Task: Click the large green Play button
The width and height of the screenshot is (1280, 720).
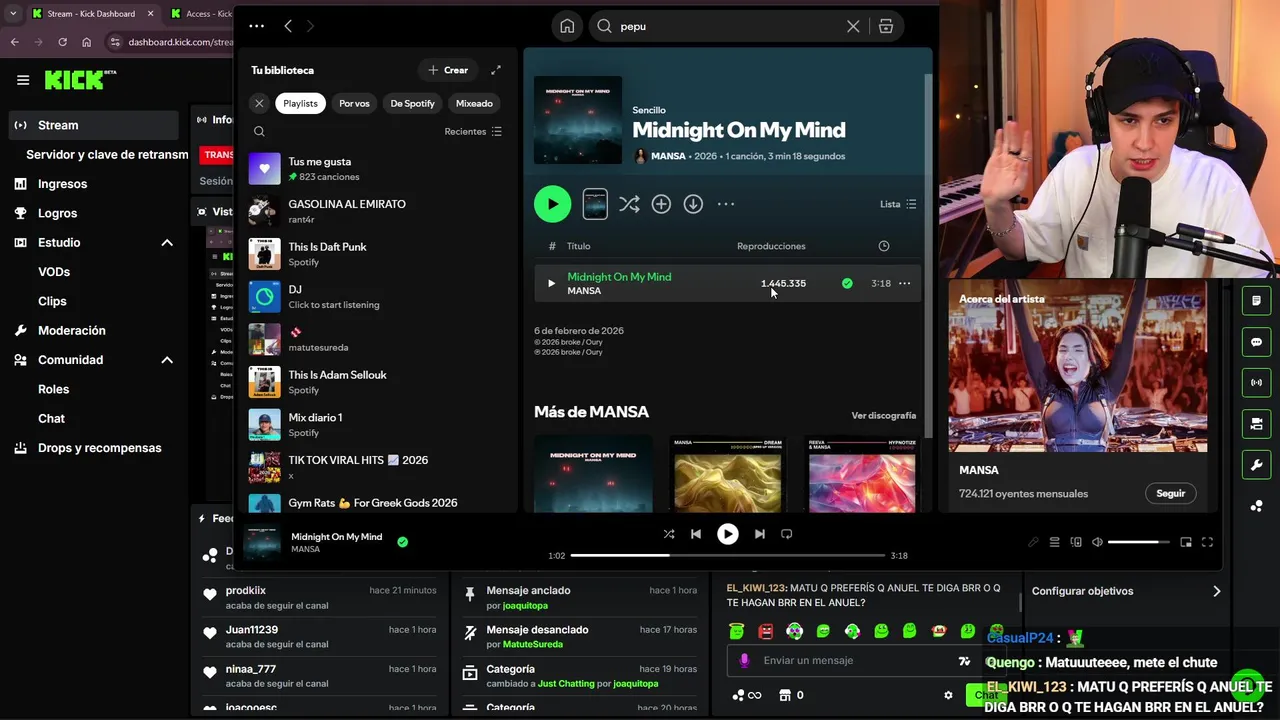Action: [552, 204]
